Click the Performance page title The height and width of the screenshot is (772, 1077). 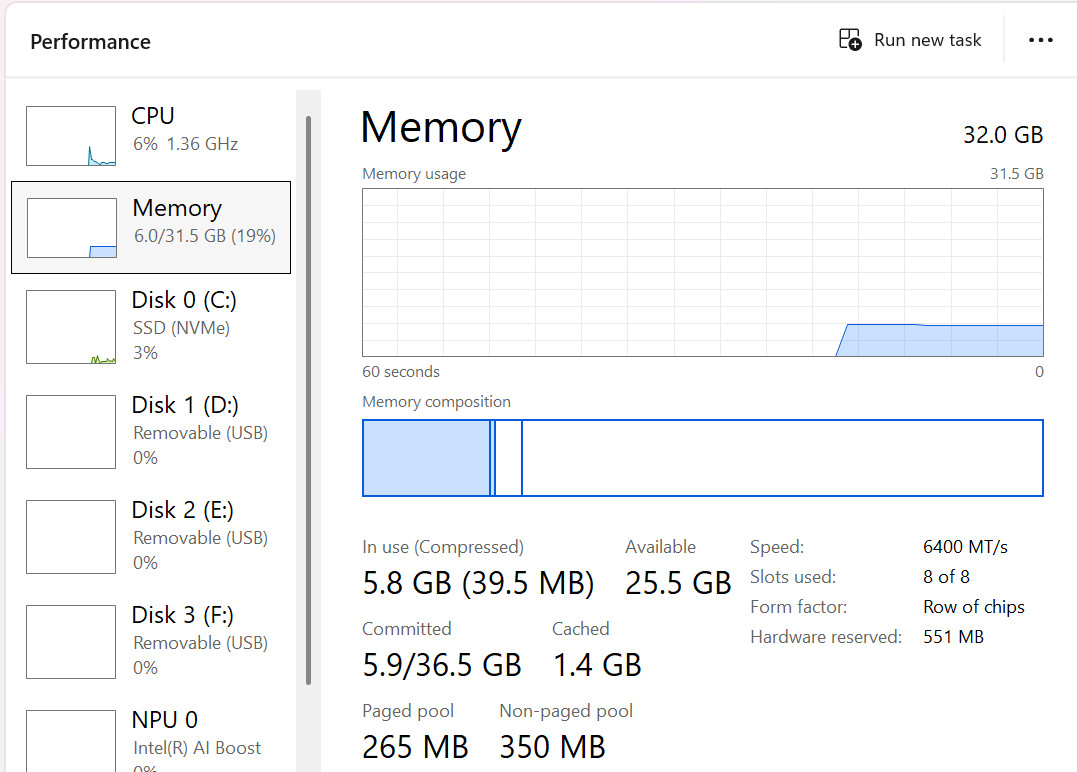pos(90,42)
